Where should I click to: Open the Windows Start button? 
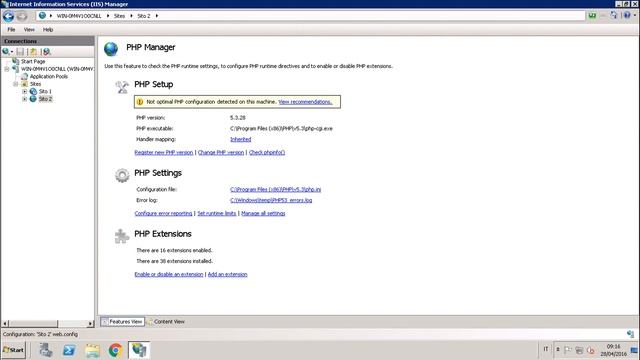click(13, 350)
